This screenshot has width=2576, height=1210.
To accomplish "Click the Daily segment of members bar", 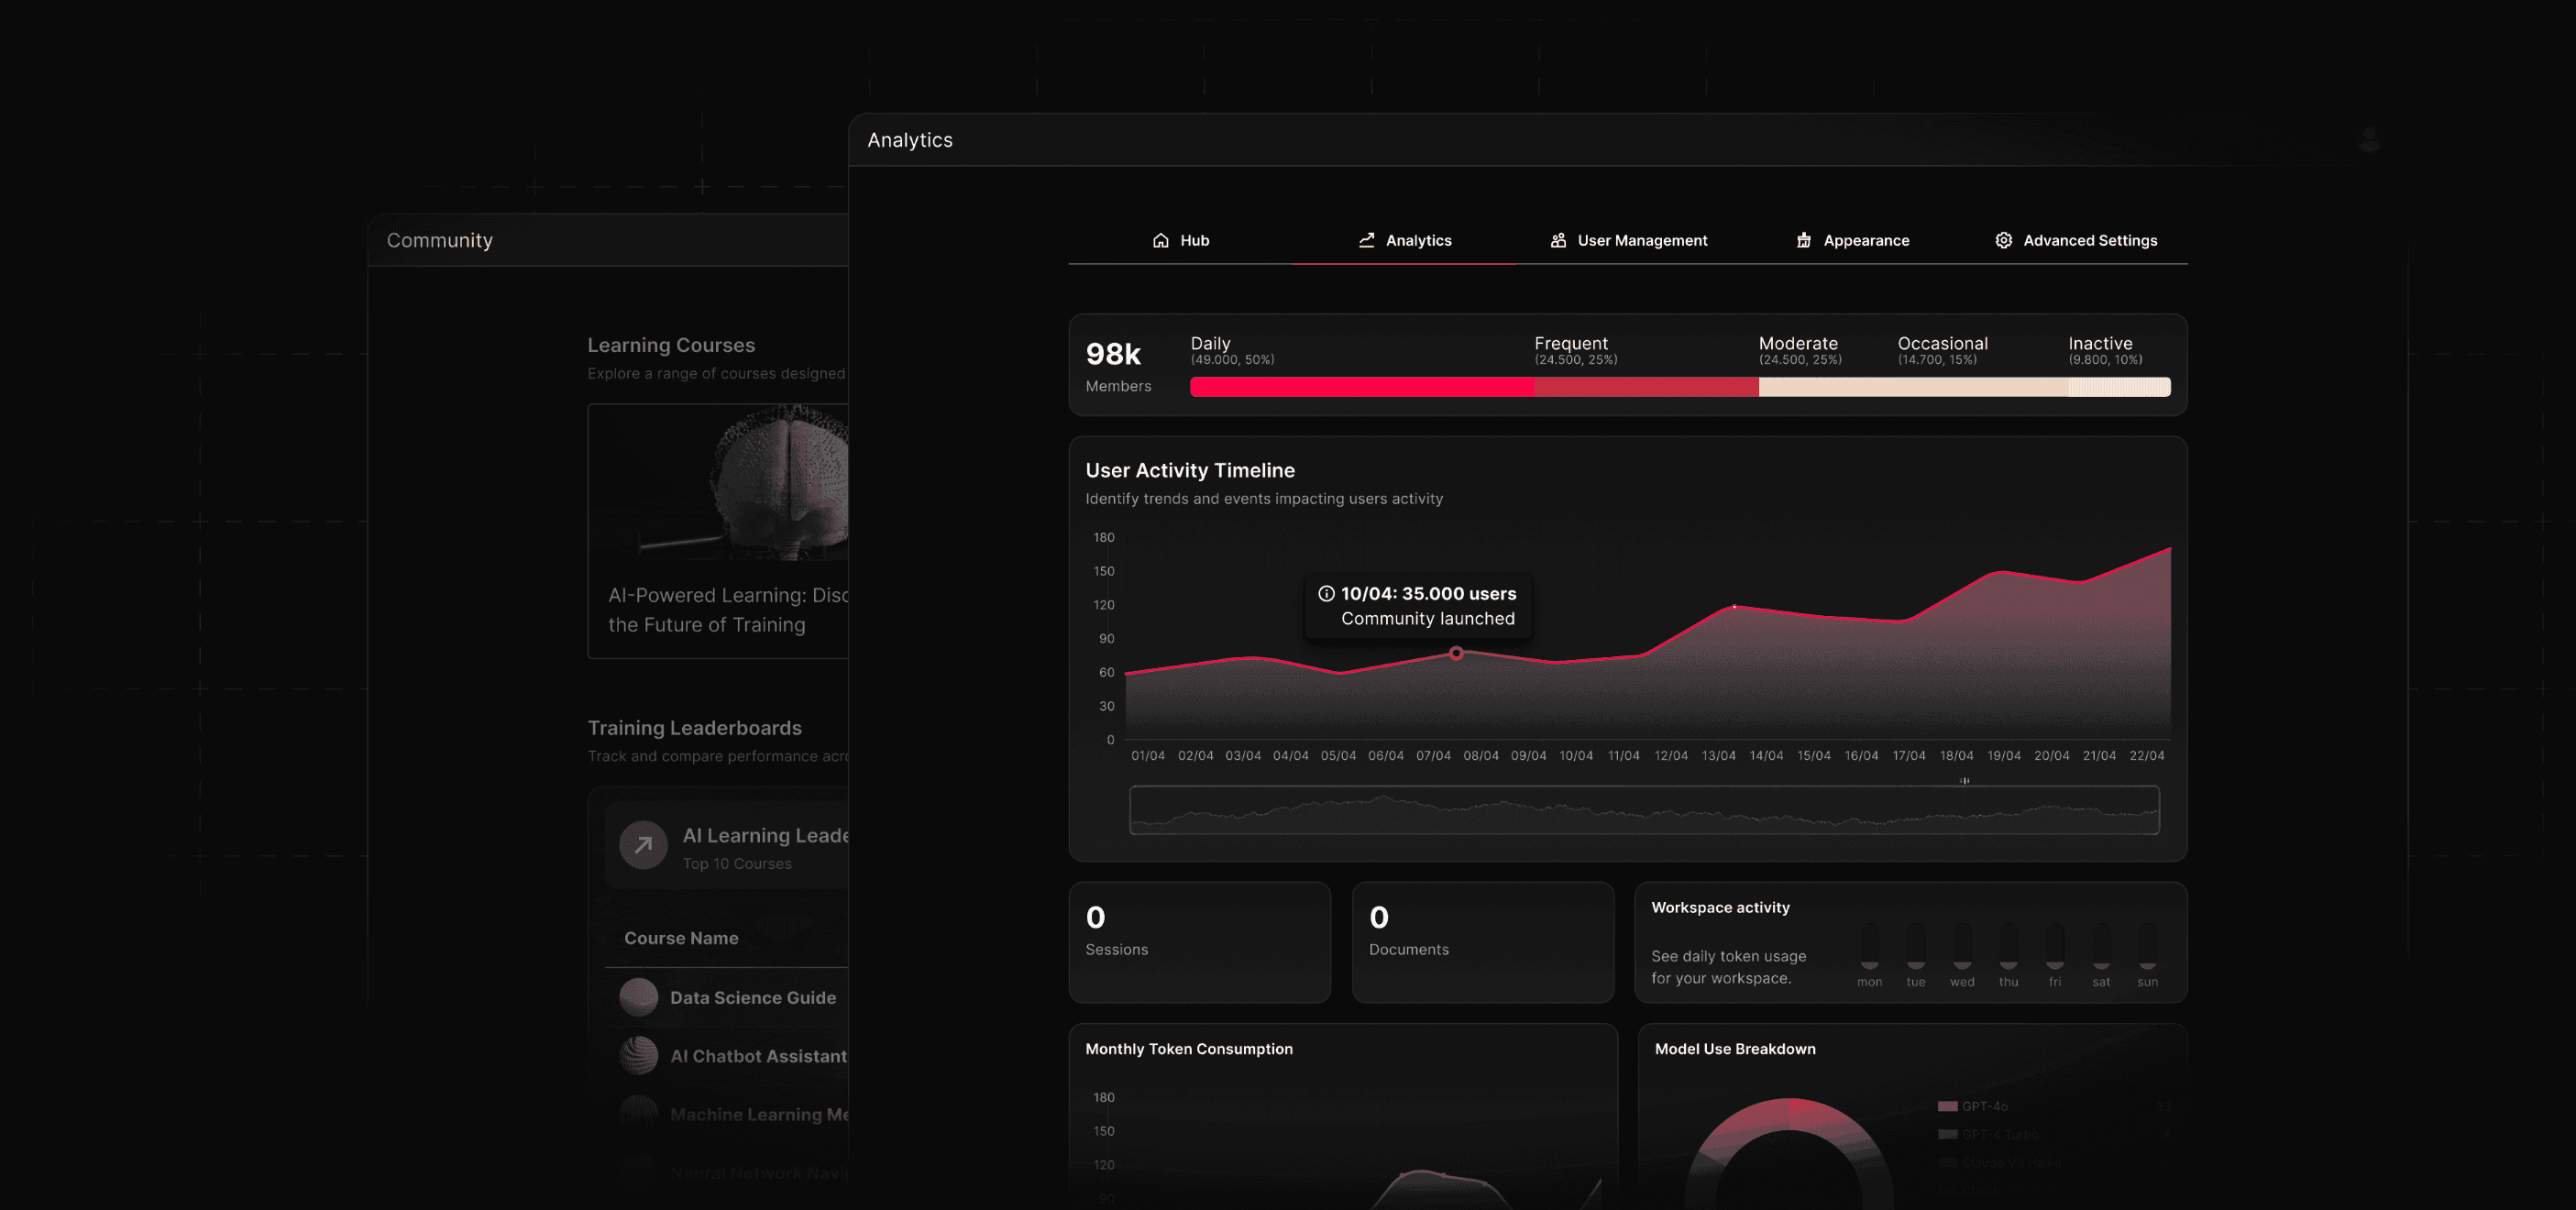I will pyautogui.click(x=1362, y=387).
